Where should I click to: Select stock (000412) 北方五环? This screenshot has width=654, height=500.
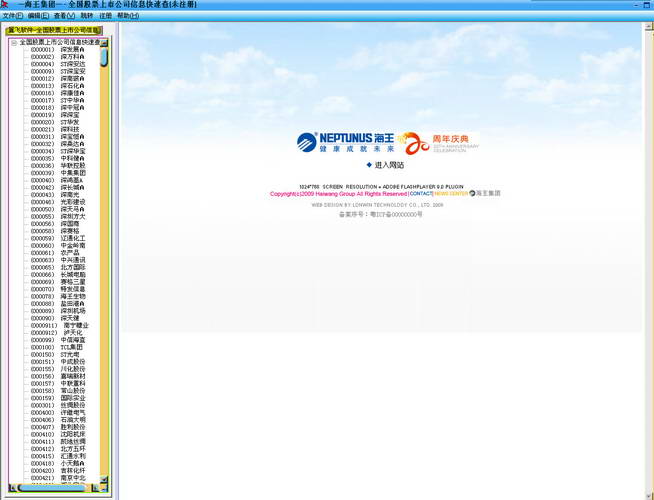58,449
